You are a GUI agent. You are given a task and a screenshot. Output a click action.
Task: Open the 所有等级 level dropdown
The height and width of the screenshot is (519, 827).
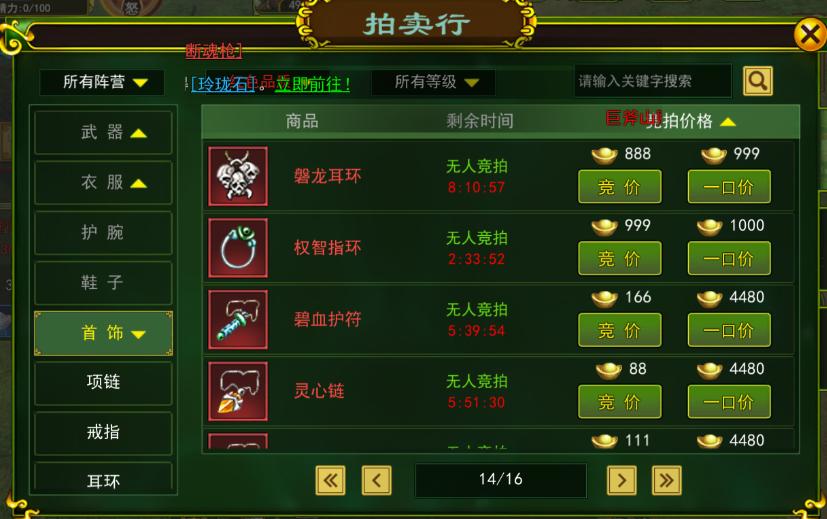pyautogui.click(x=433, y=82)
